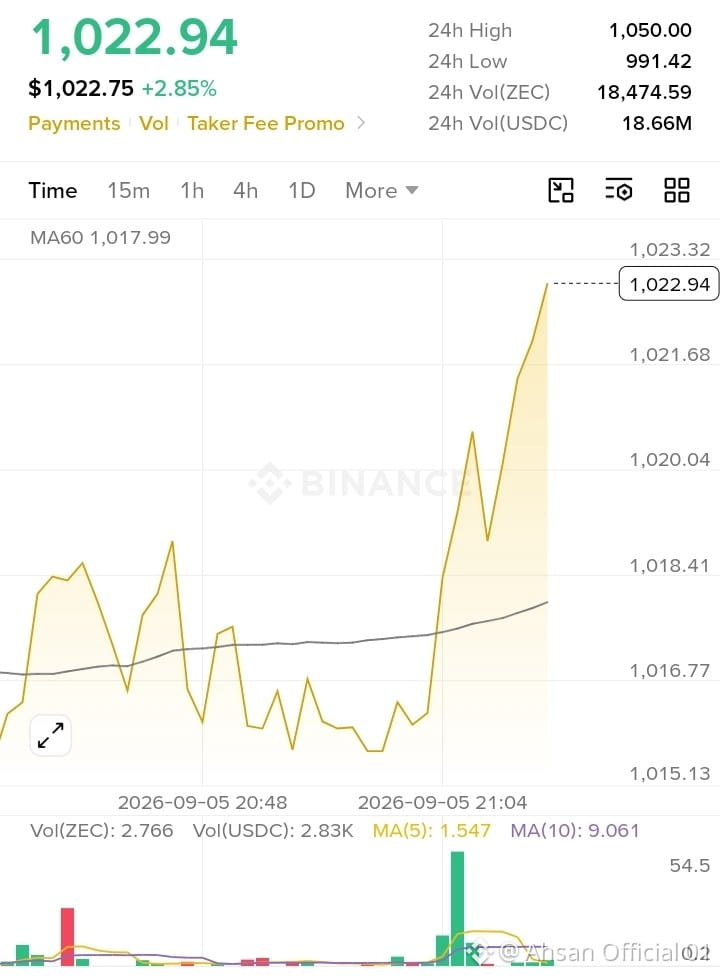Screen dimensions: 720x977
Task: Open the chart drawing tools icon
Action: pyautogui.click(x=561, y=190)
